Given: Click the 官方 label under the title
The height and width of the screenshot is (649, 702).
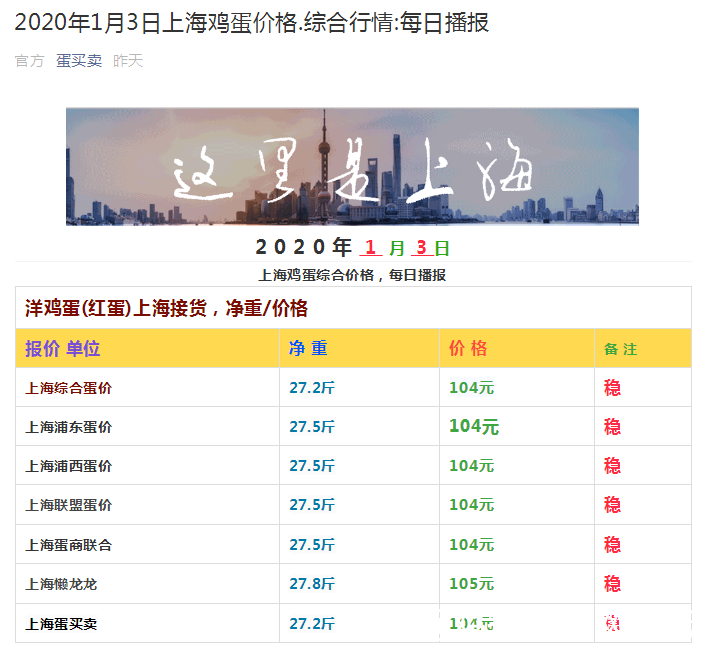Looking at the screenshot, I should pyautogui.click(x=29, y=61).
